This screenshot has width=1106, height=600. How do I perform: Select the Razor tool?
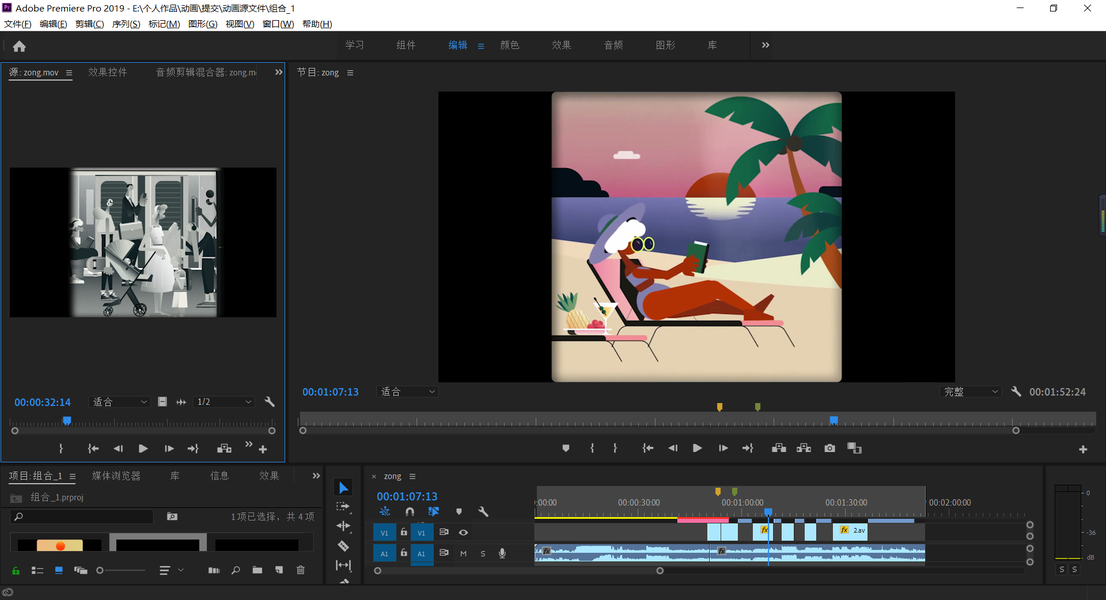click(x=343, y=546)
